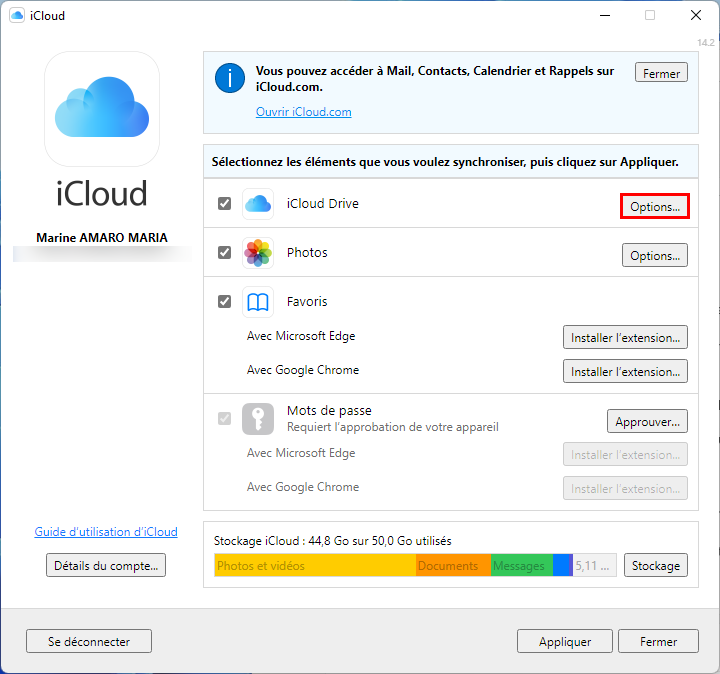
Task: Click the Appliquer button
Action: [565, 641]
